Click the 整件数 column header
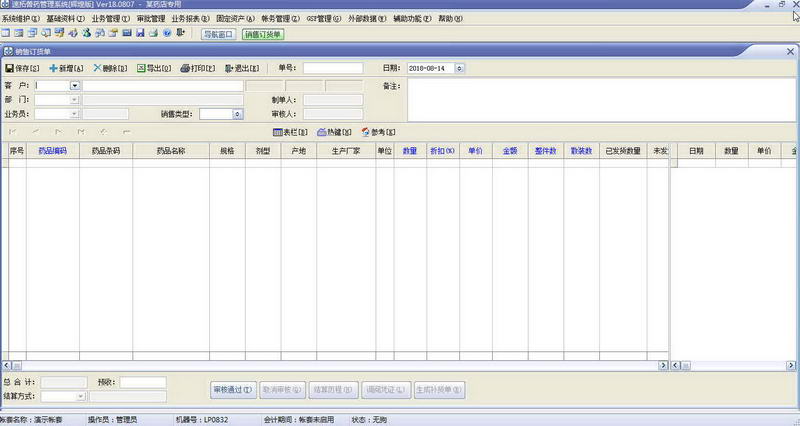Viewport: 800px width, 426px height. tap(546, 151)
